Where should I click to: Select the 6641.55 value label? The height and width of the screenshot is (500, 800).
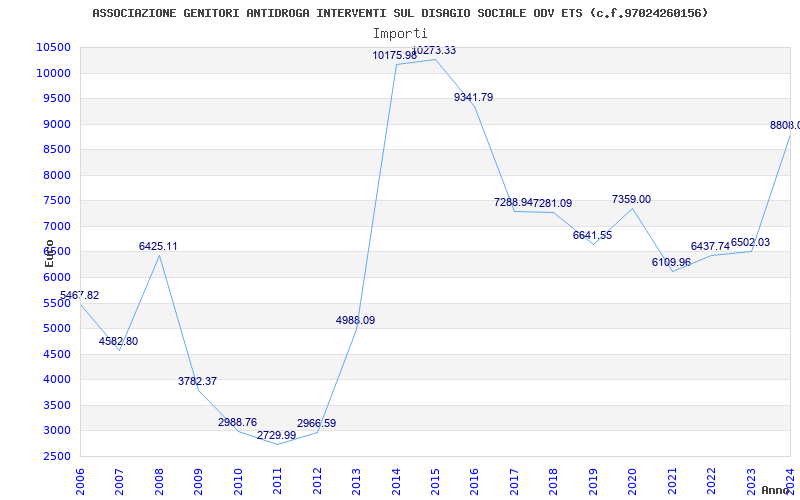point(592,236)
